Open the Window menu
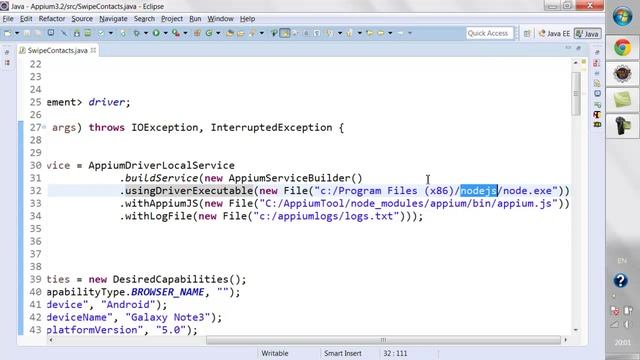 coord(220,19)
